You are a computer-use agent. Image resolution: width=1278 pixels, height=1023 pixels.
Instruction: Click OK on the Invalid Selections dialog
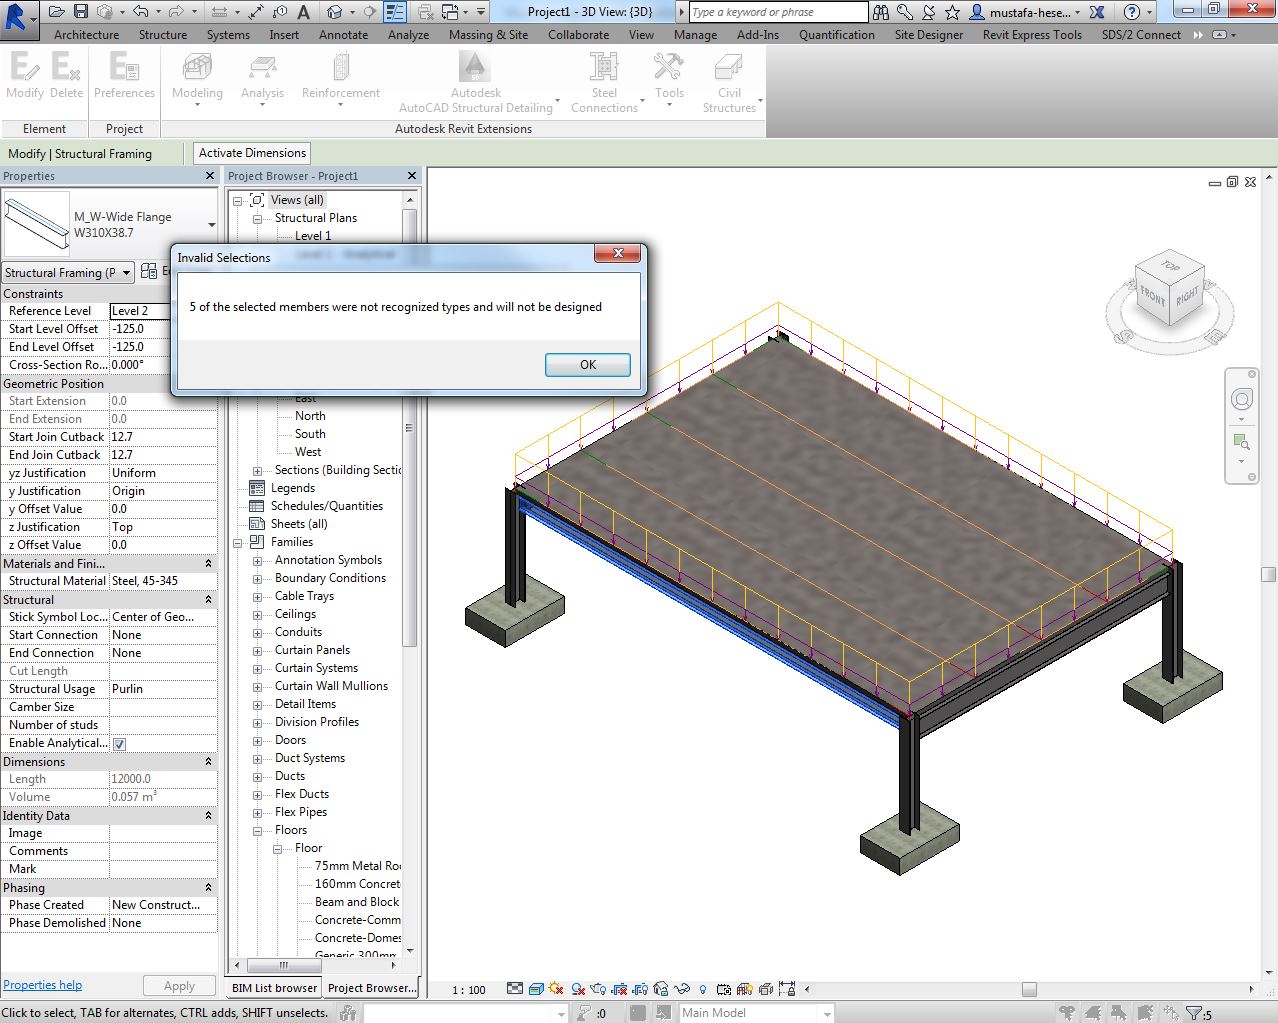coord(587,364)
